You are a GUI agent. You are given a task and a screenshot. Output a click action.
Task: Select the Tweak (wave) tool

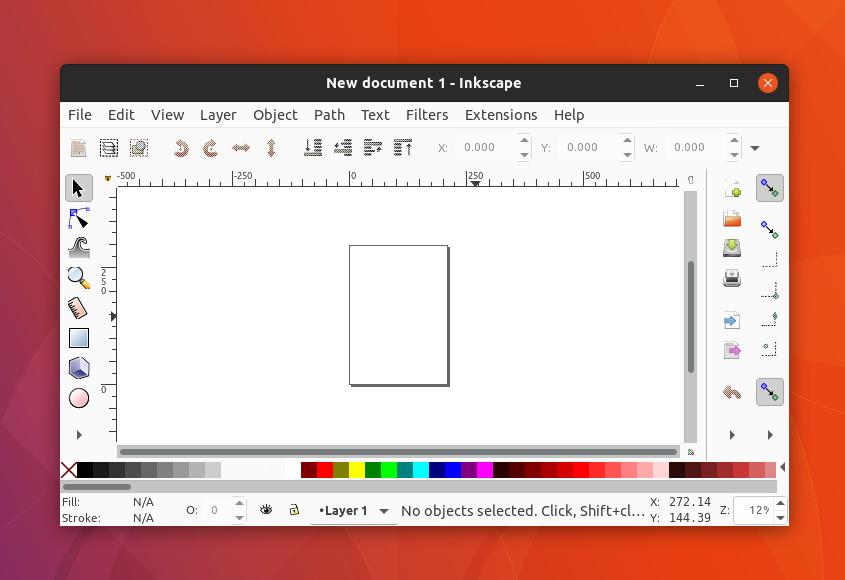click(x=79, y=248)
